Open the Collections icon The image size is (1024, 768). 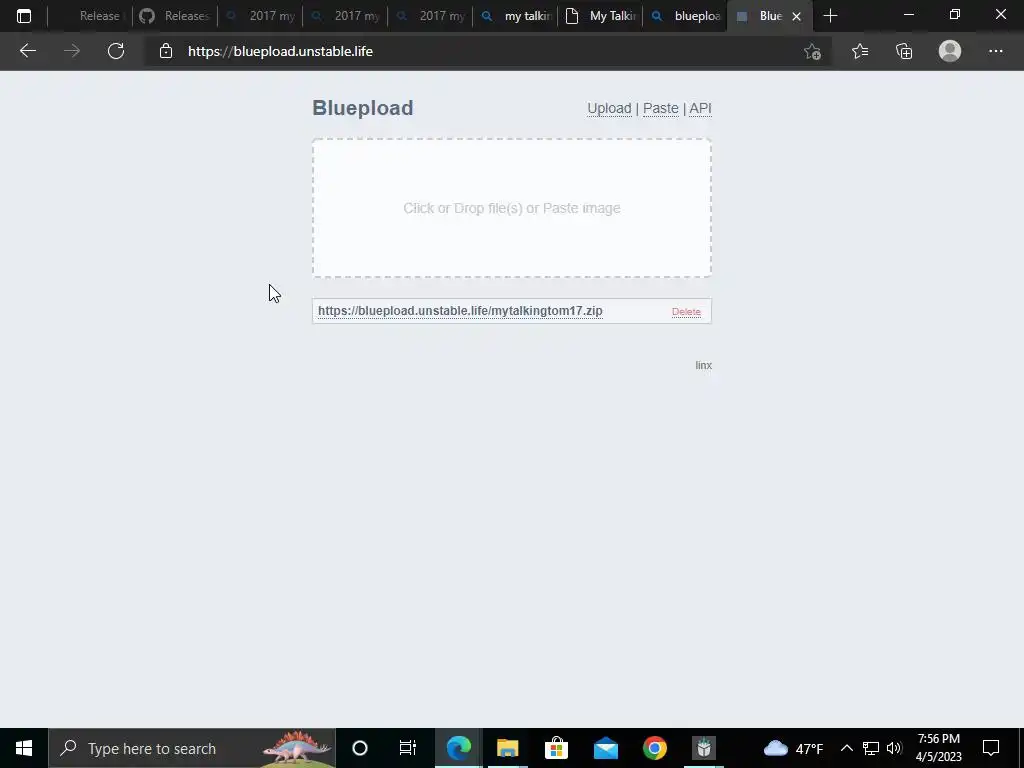[x=904, y=51]
